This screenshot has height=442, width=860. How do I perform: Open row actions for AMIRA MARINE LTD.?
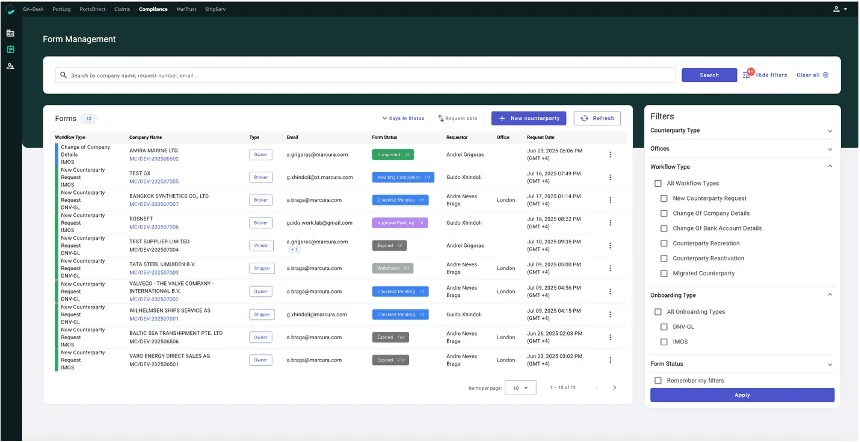tap(610, 155)
